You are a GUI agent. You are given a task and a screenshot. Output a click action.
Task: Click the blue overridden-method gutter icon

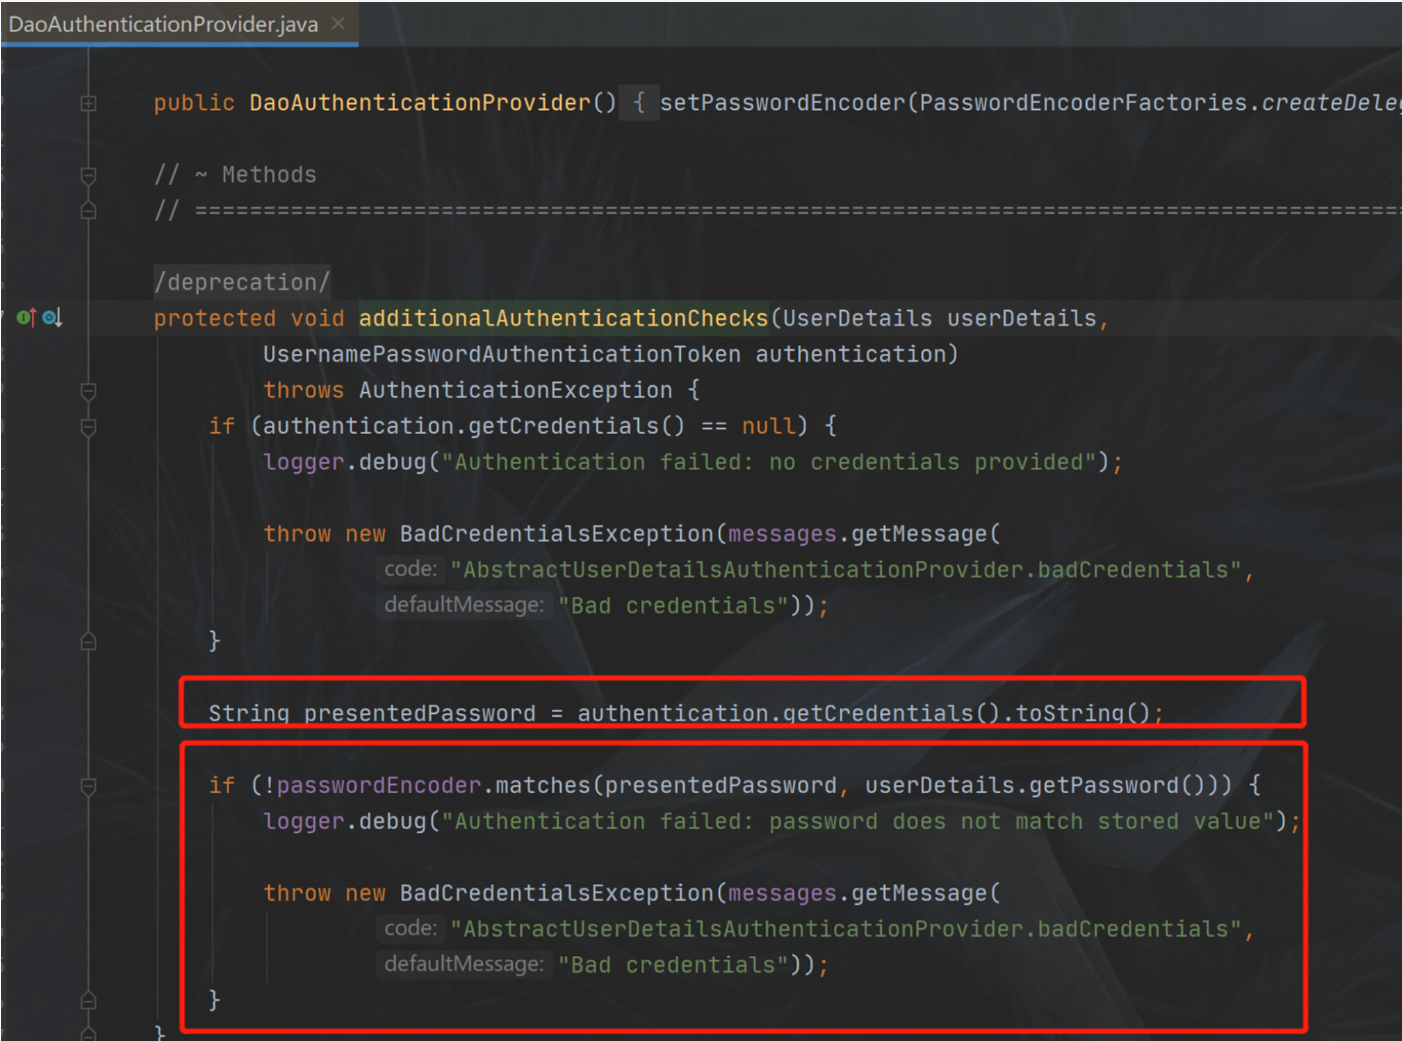[51, 318]
